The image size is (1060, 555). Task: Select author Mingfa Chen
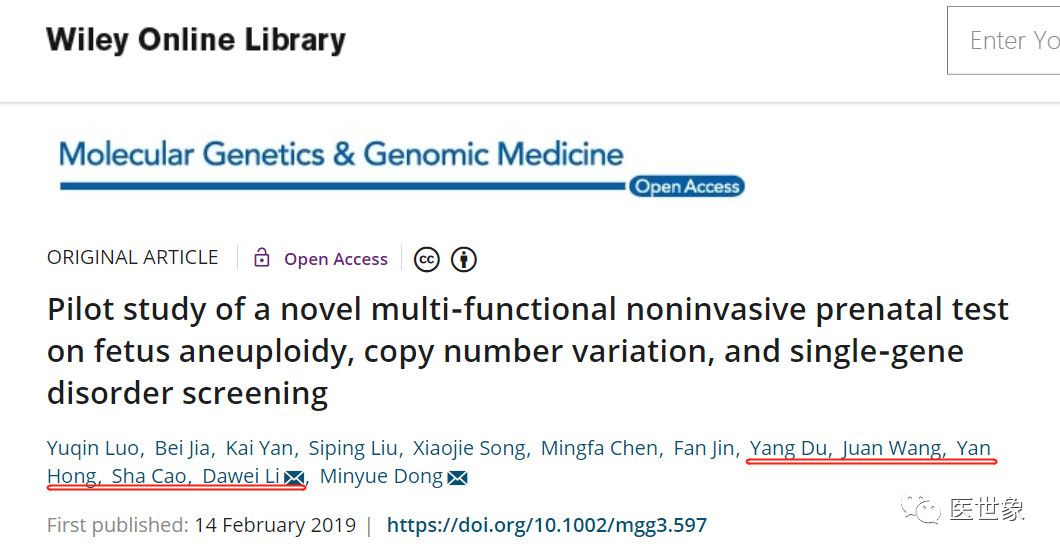pyautogui.click(x=599, y=448)
